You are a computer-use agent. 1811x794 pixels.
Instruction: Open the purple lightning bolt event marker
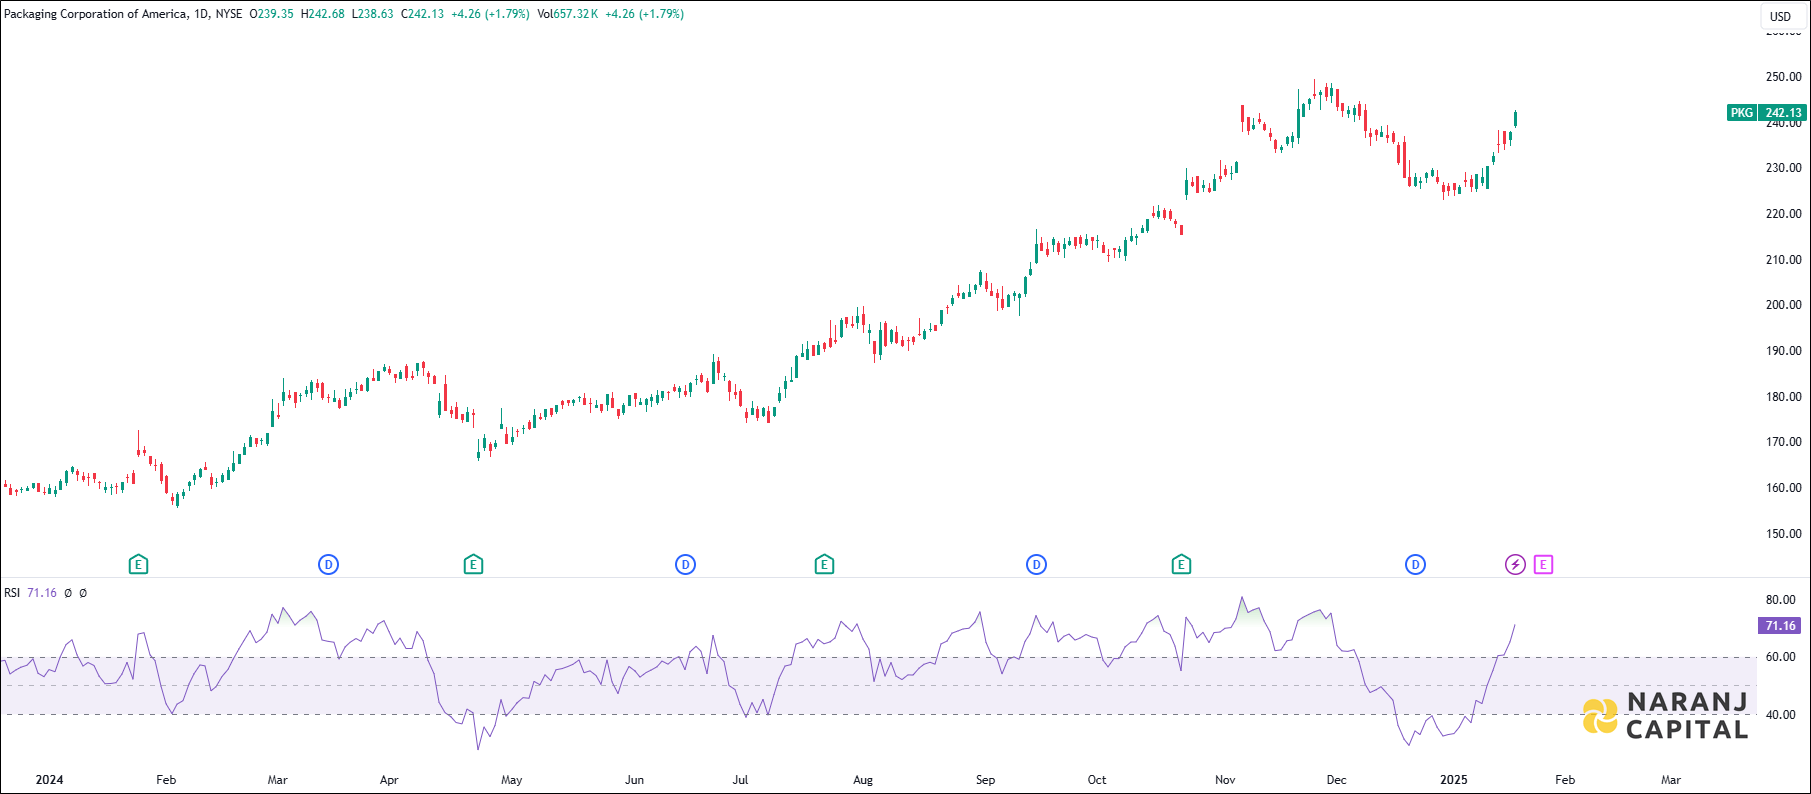click(x=1515, y=565)
